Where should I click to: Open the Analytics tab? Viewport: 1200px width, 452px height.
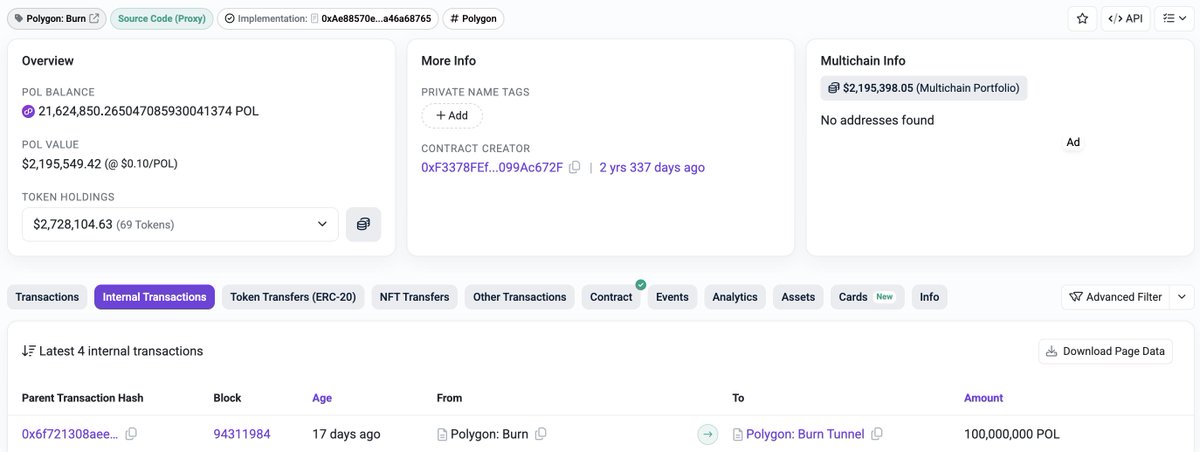(x=735, y=297)
